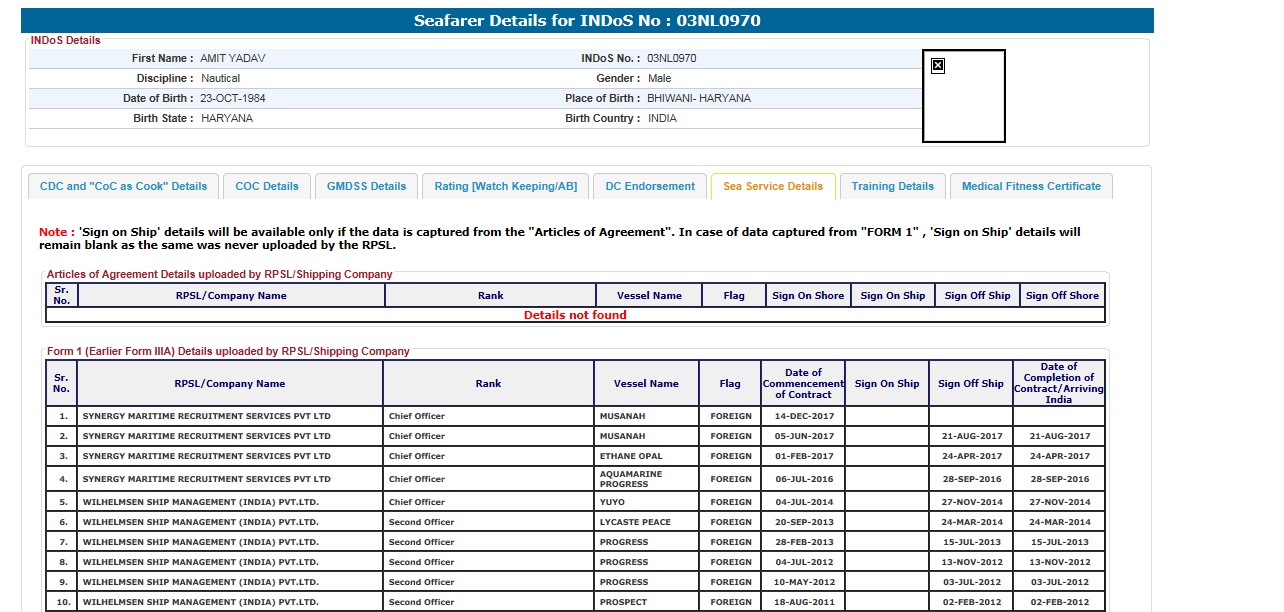Click the Sign Off Shore column header
Viewport: 1284px width, 612px height.
coord(1062,295)
